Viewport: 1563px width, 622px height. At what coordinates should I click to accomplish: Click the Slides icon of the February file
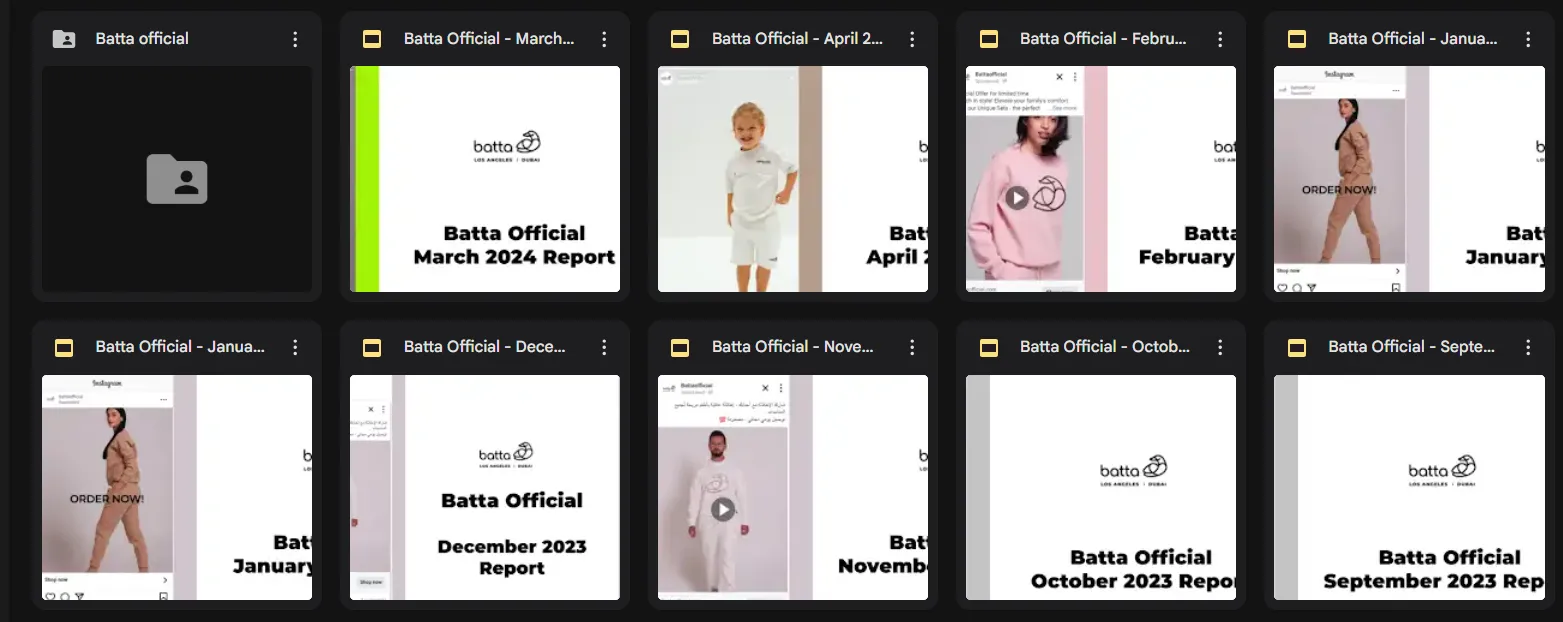pos(988,39)
